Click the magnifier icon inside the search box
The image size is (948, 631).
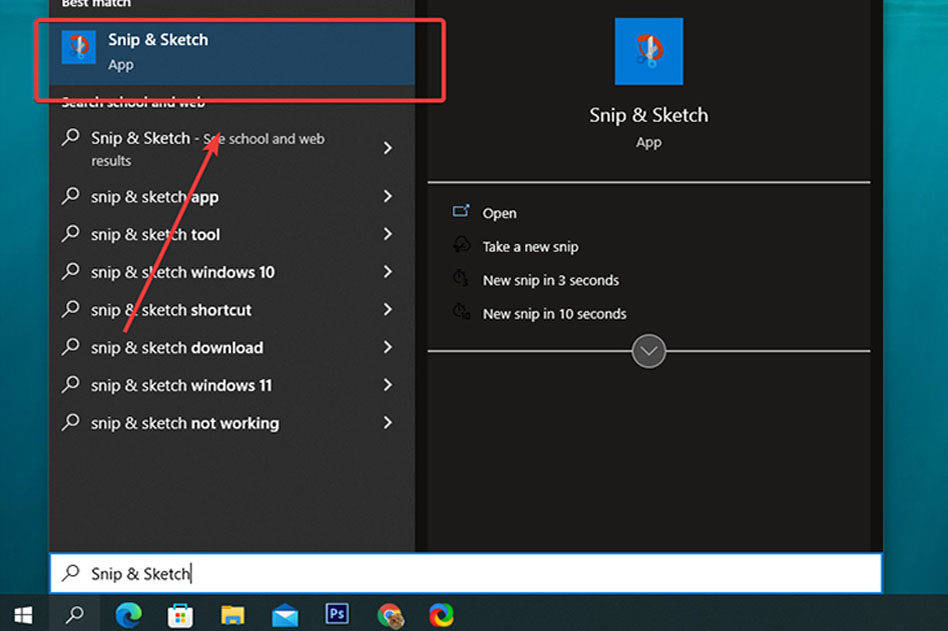pyautogui.click(x=71, y=572)
